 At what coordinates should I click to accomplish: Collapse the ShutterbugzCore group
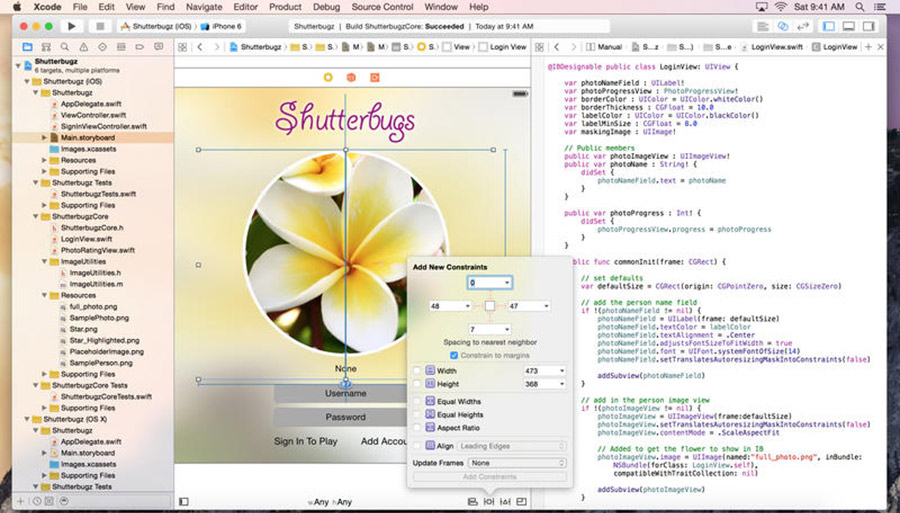35,216
